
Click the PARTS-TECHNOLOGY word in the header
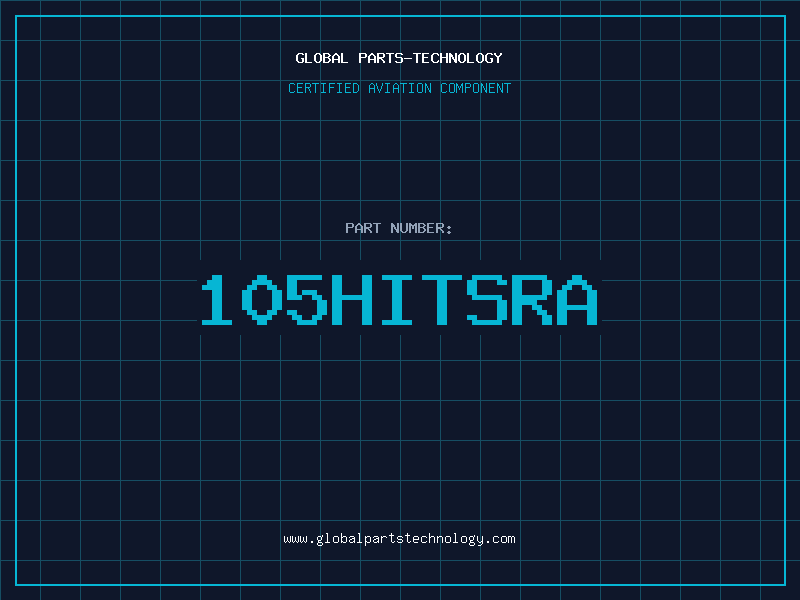coord(430,58)
